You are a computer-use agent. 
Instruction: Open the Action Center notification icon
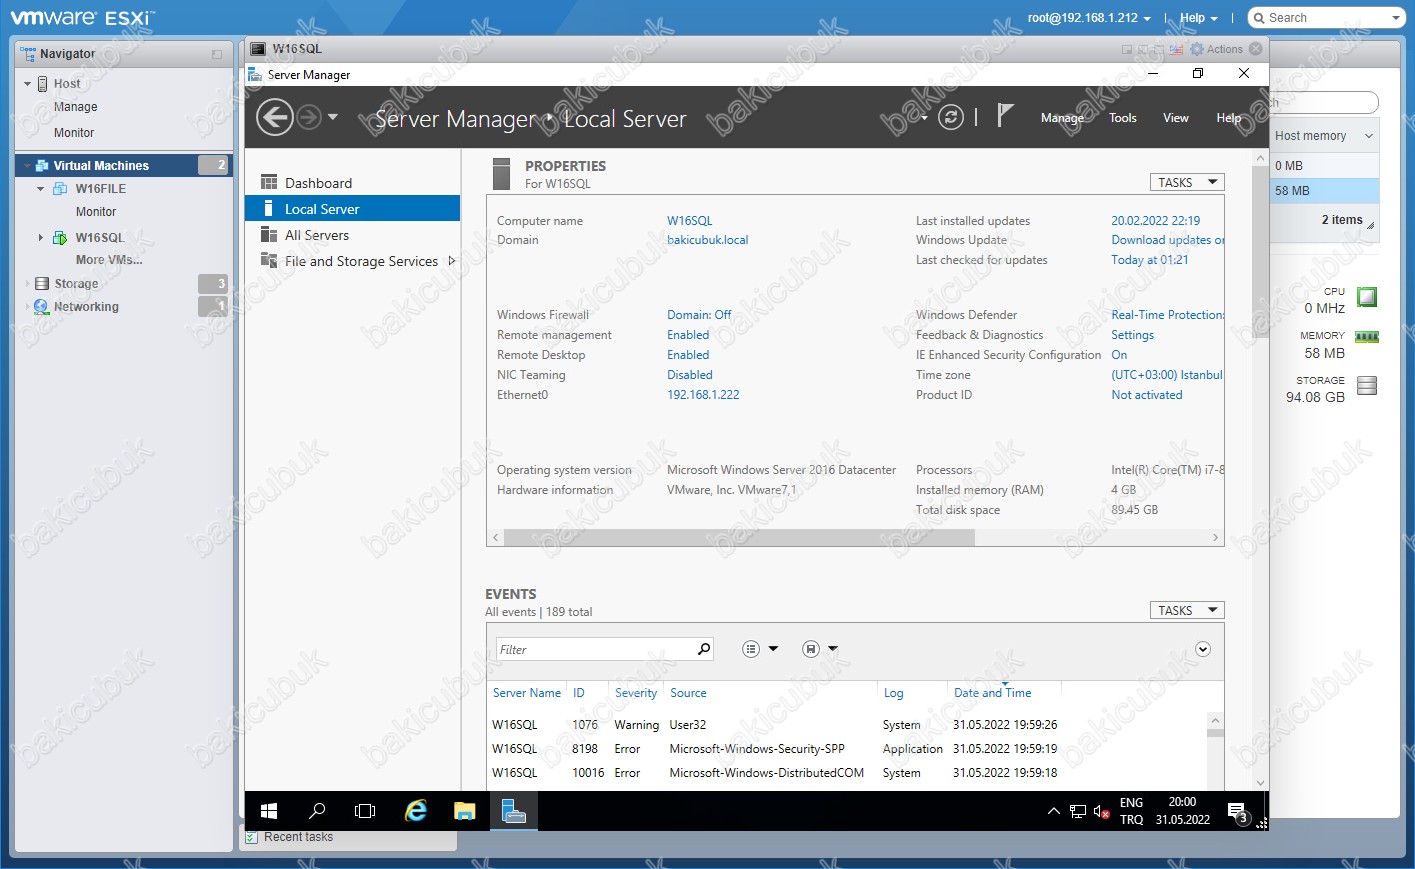click(1238, 812)
